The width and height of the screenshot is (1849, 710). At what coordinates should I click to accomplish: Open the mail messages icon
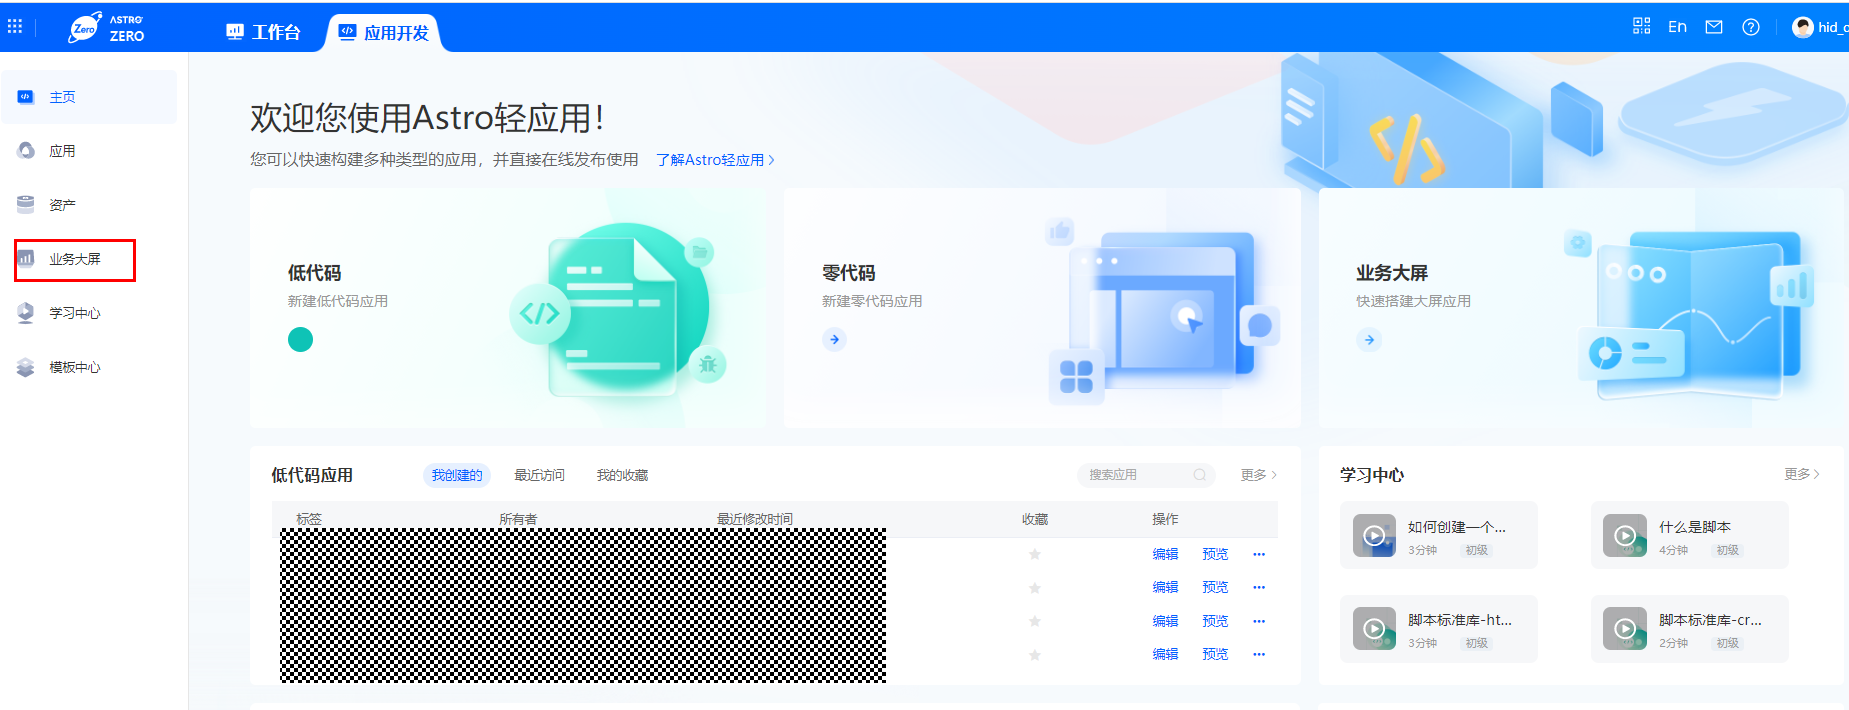1714,27
